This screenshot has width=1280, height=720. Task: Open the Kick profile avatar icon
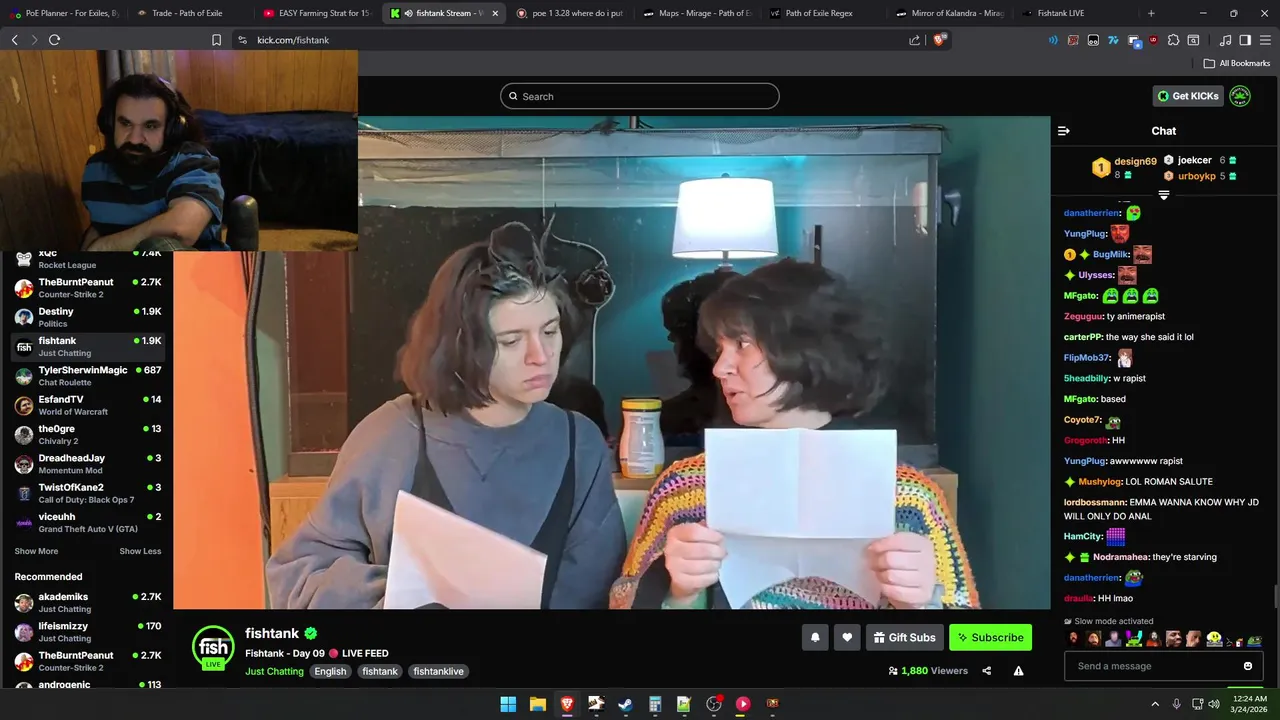[1240, 96]
